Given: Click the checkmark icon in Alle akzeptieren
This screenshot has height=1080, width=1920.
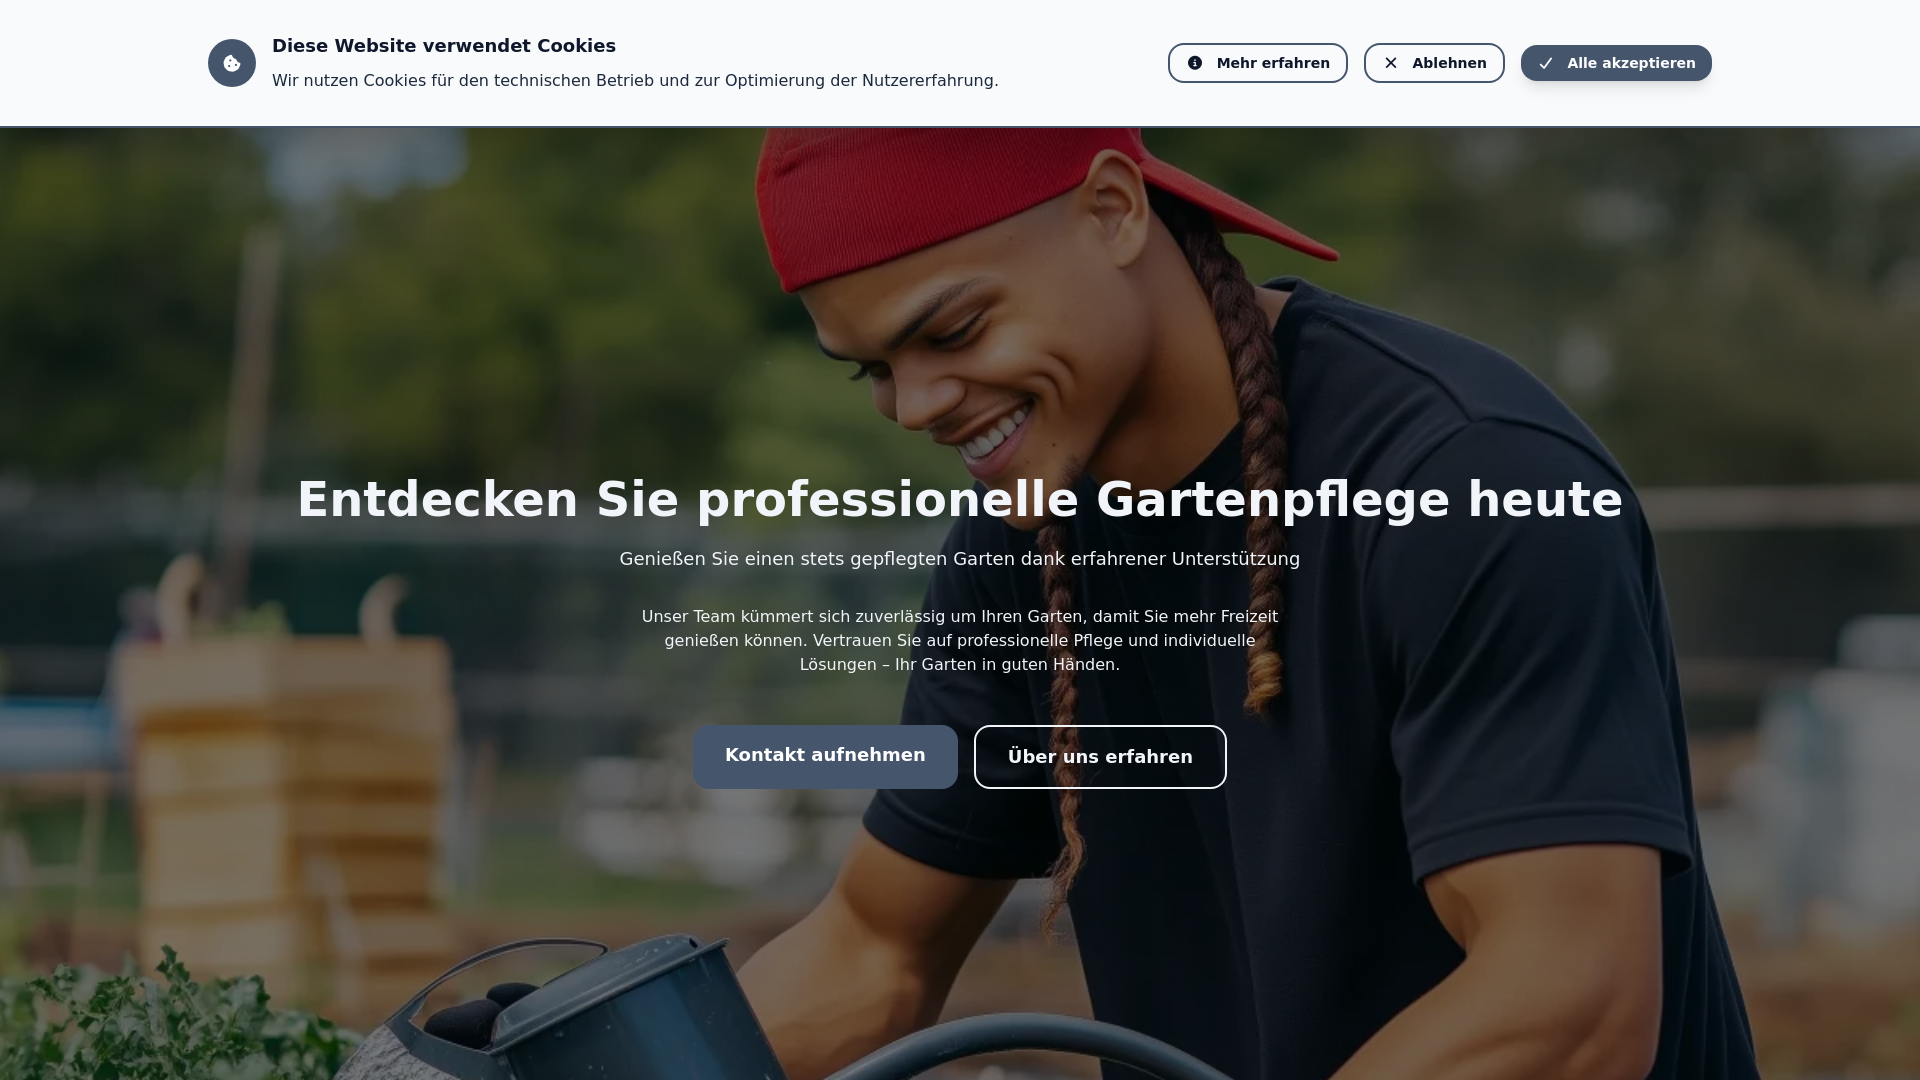Looking at the screenshot, I should point(1546,63).
